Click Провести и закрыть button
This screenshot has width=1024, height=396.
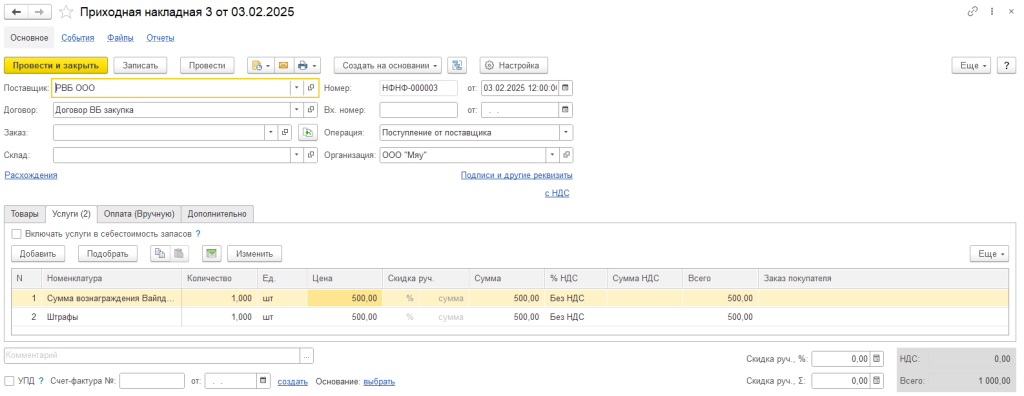(x=56, y=65)
